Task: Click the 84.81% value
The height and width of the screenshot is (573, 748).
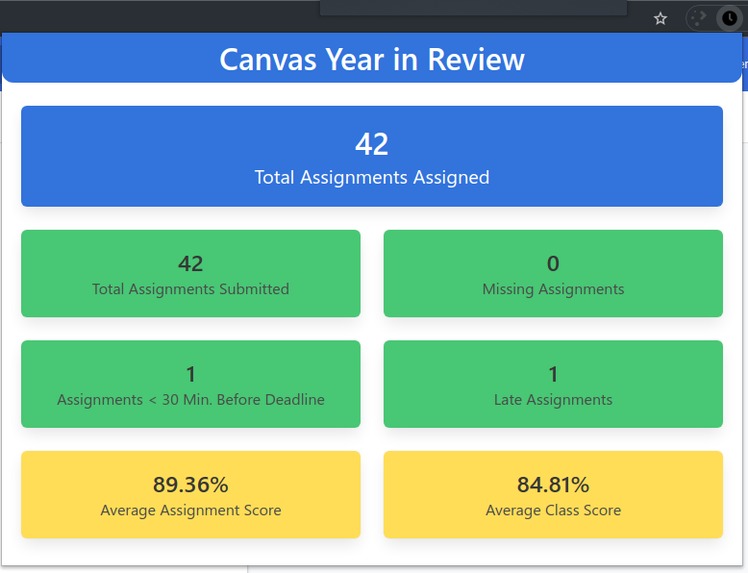Action: click(553, 485)
